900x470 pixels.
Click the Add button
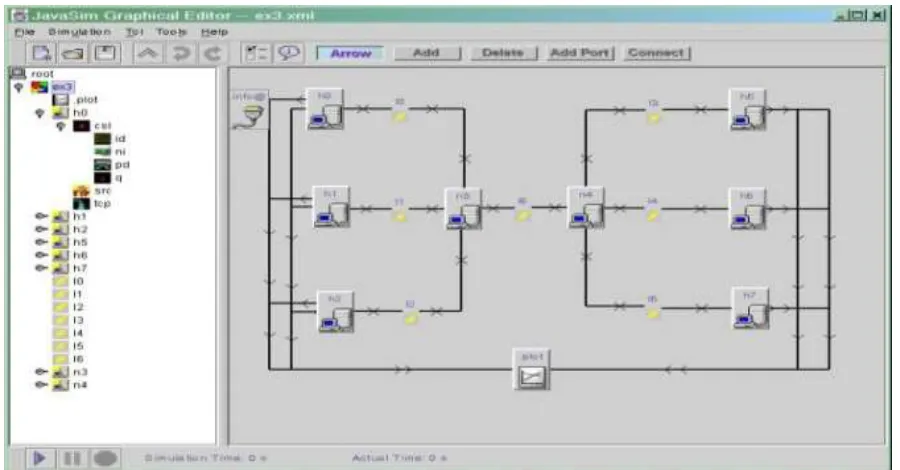pyautogui.click(x=426, y=53)
